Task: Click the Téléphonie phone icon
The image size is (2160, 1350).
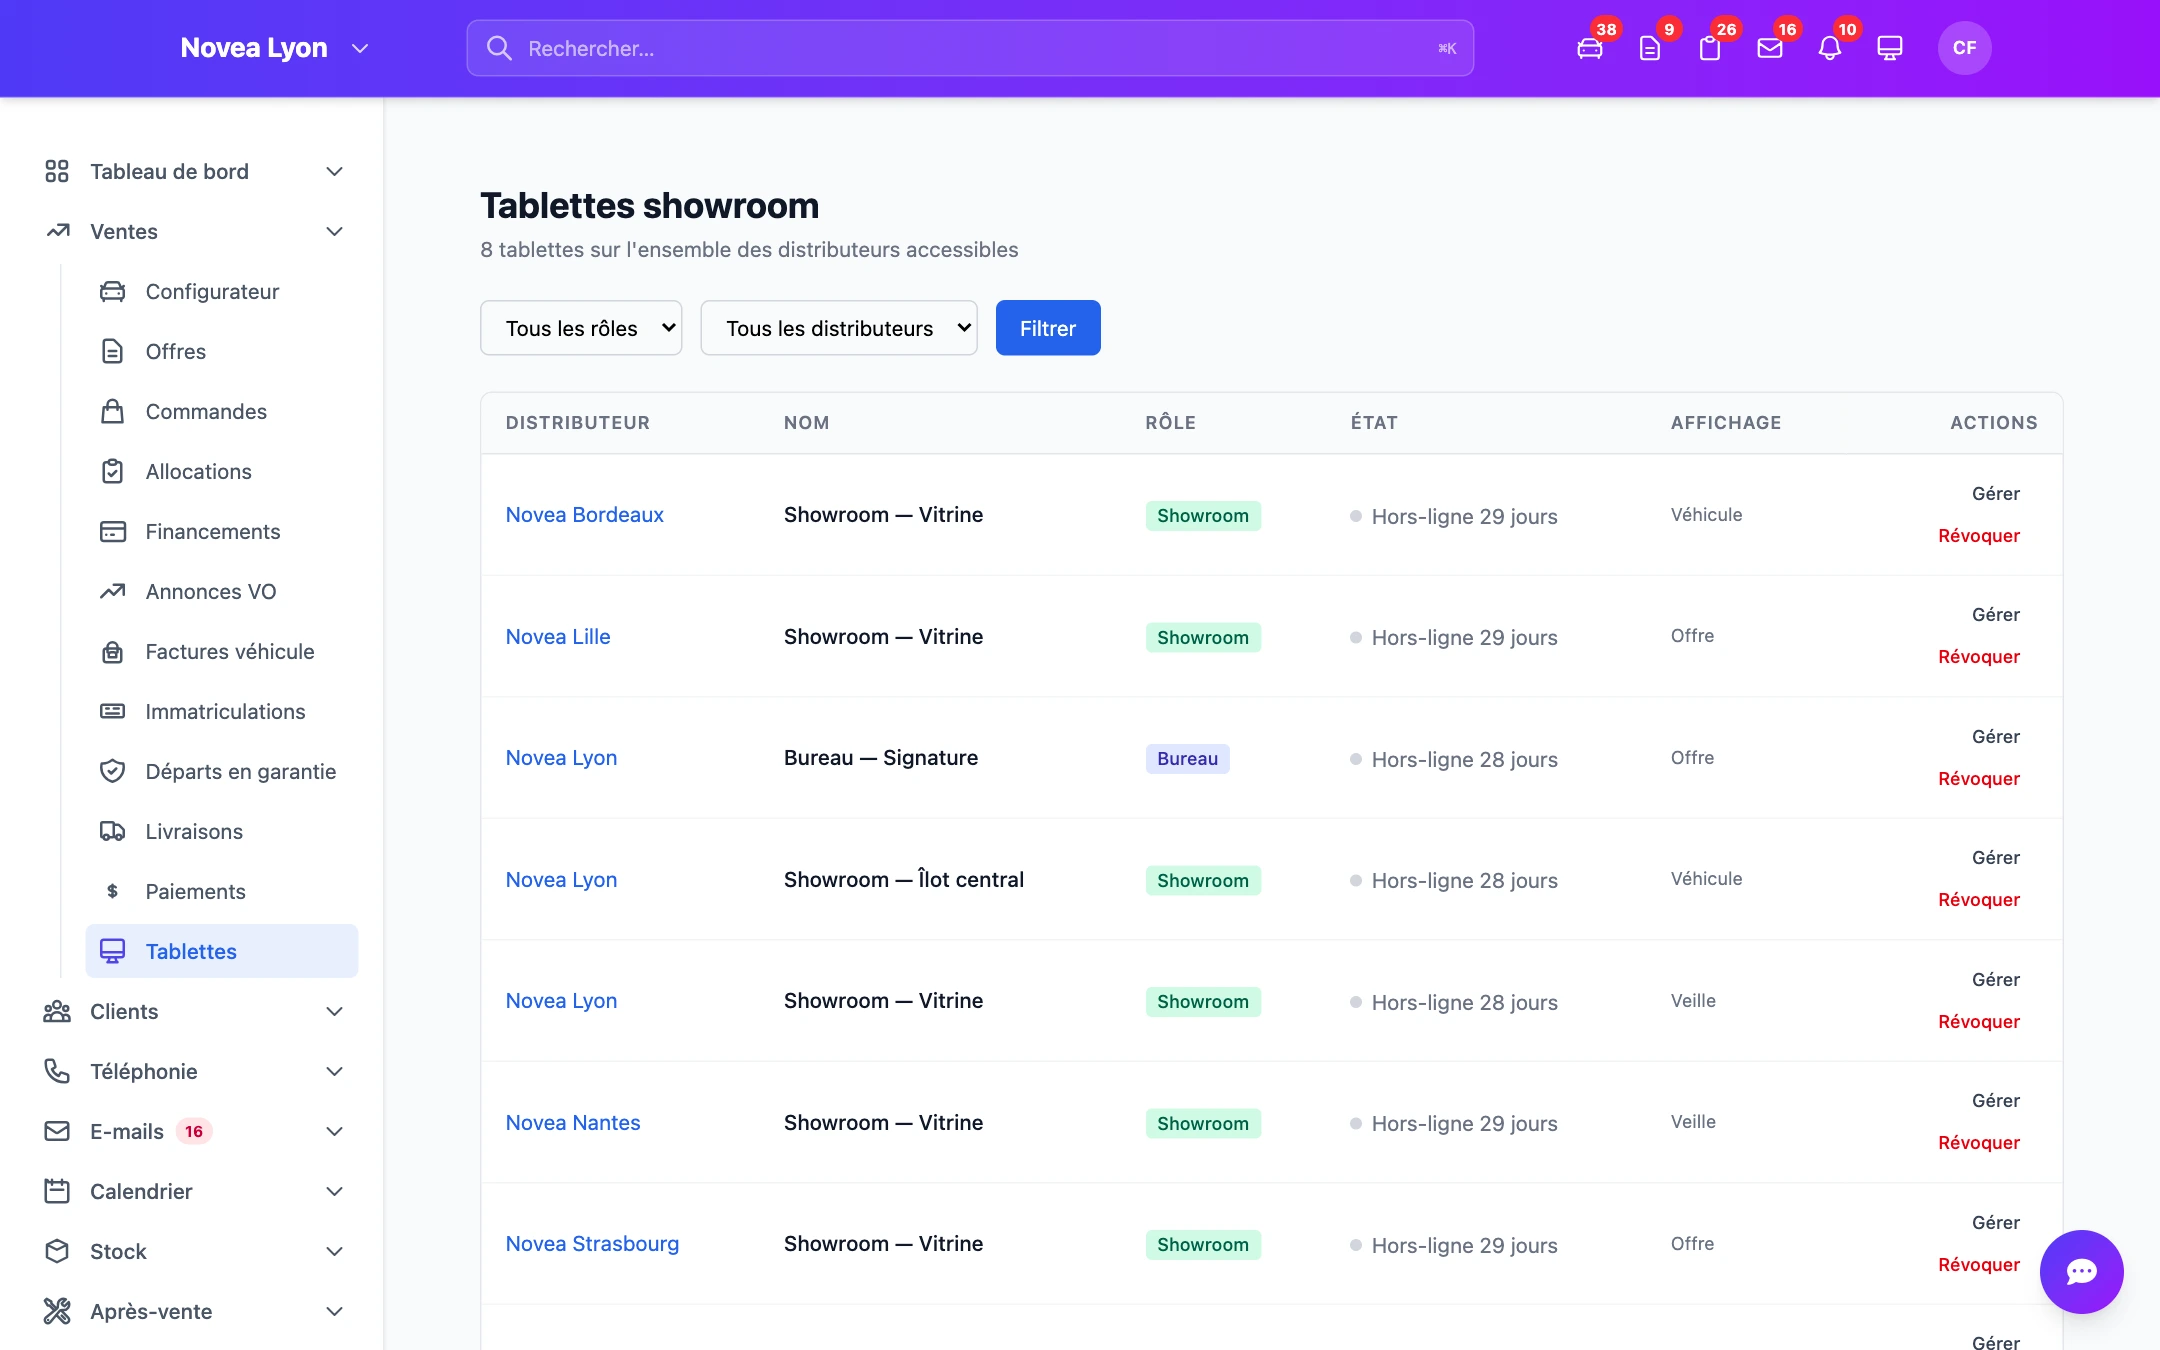Action: tap(57, 1071)
